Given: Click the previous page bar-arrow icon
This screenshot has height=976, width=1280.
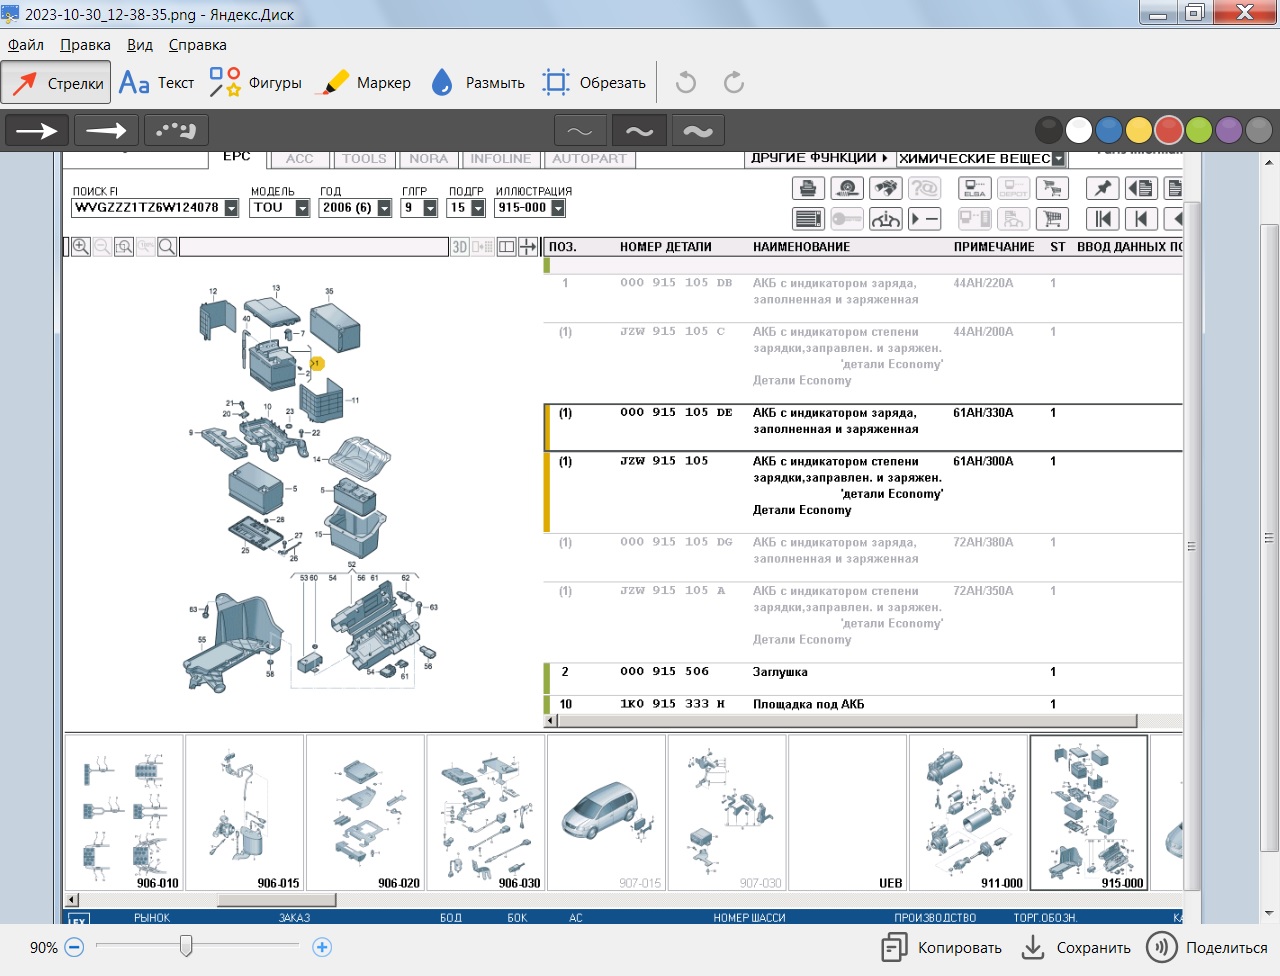Looking at the screenshot, I should tap(1141, 219).
